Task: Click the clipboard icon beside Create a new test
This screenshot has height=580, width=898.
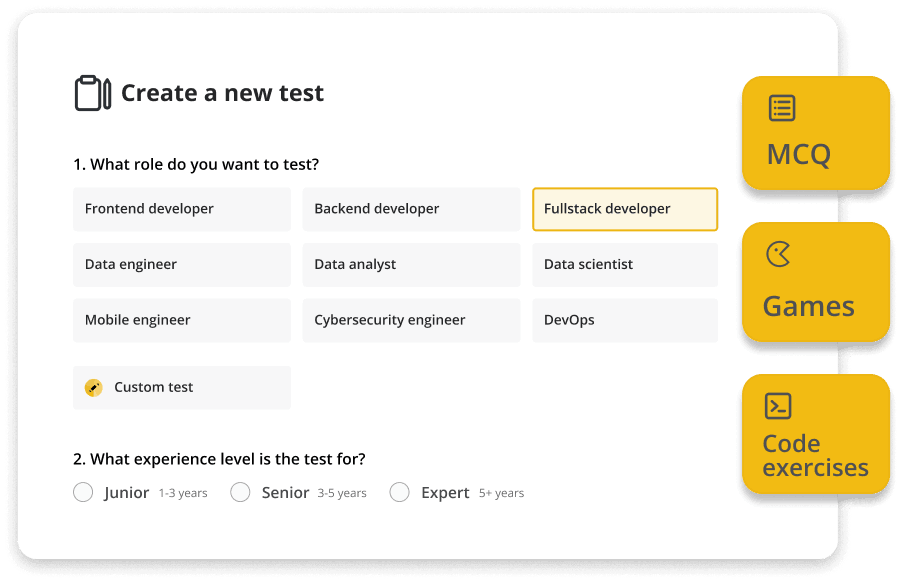Action: 92,93
